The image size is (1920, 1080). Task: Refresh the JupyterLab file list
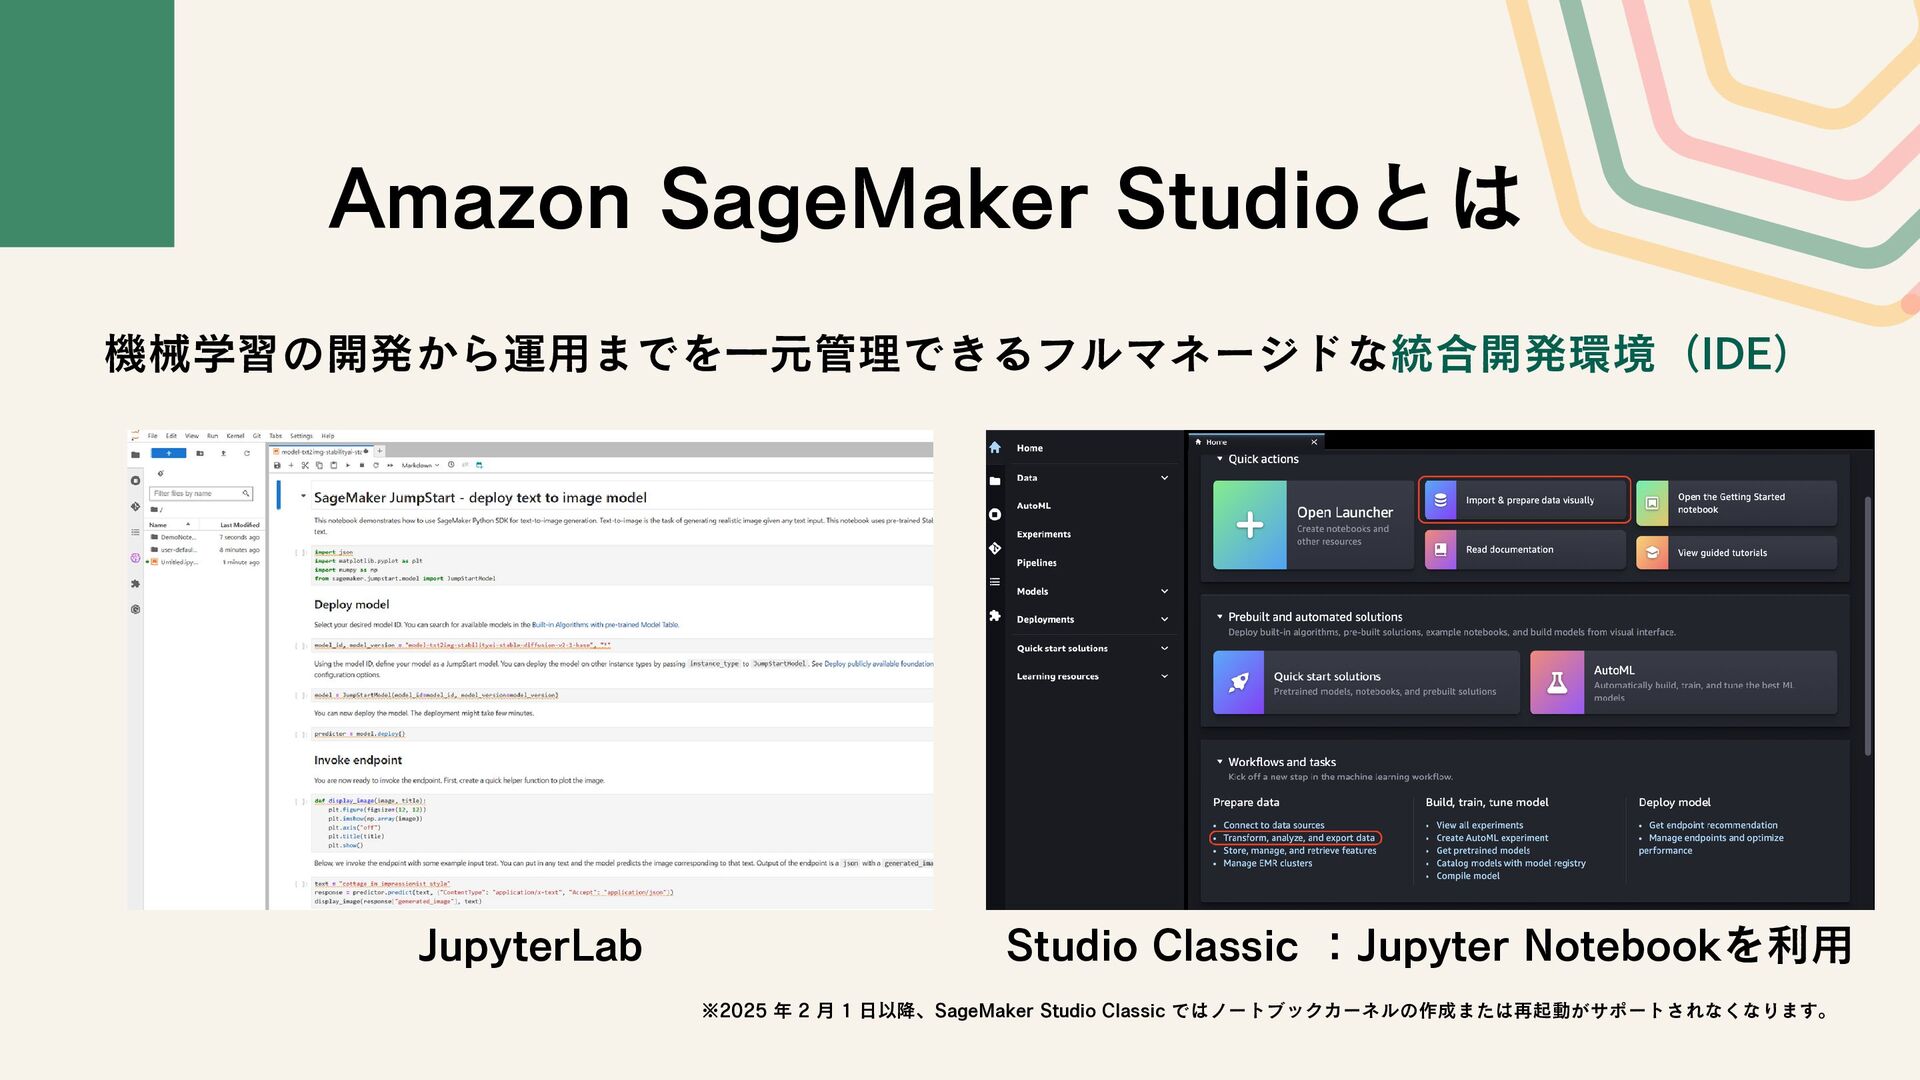click(247, 453)
